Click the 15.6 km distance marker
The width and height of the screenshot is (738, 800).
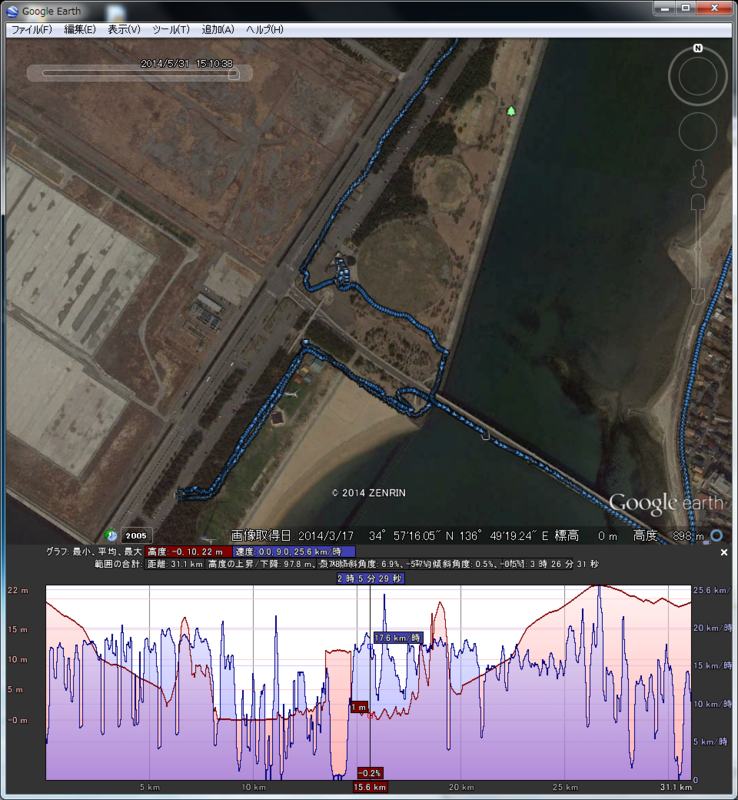[x=370, y=787]
